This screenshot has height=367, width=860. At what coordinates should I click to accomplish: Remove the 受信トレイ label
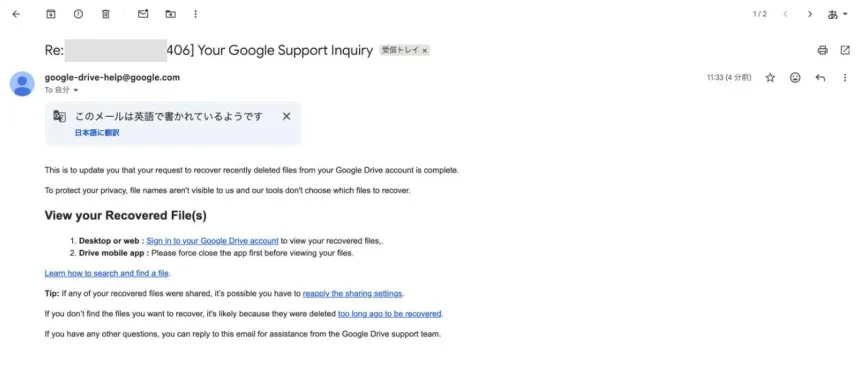[x=425, y=50]
